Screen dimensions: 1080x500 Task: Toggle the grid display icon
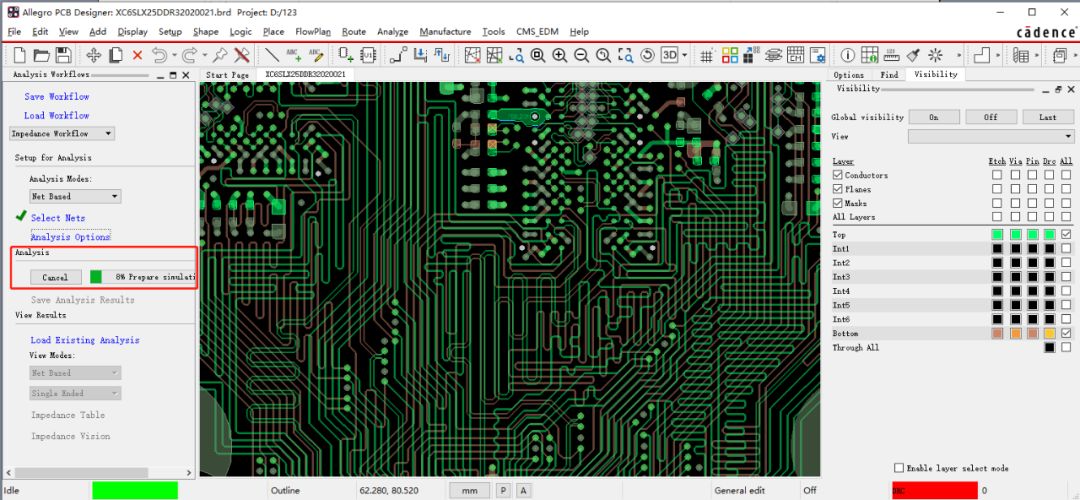707,55
